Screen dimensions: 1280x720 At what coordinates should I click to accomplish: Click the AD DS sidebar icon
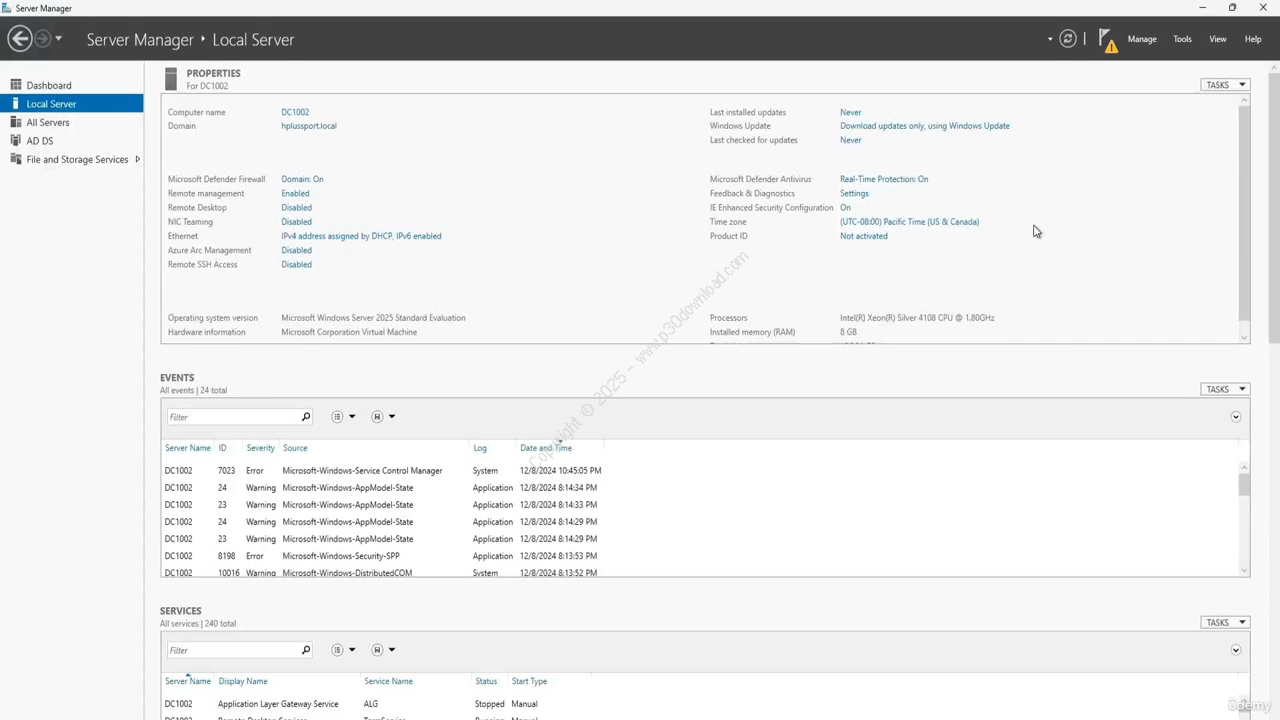16,141
